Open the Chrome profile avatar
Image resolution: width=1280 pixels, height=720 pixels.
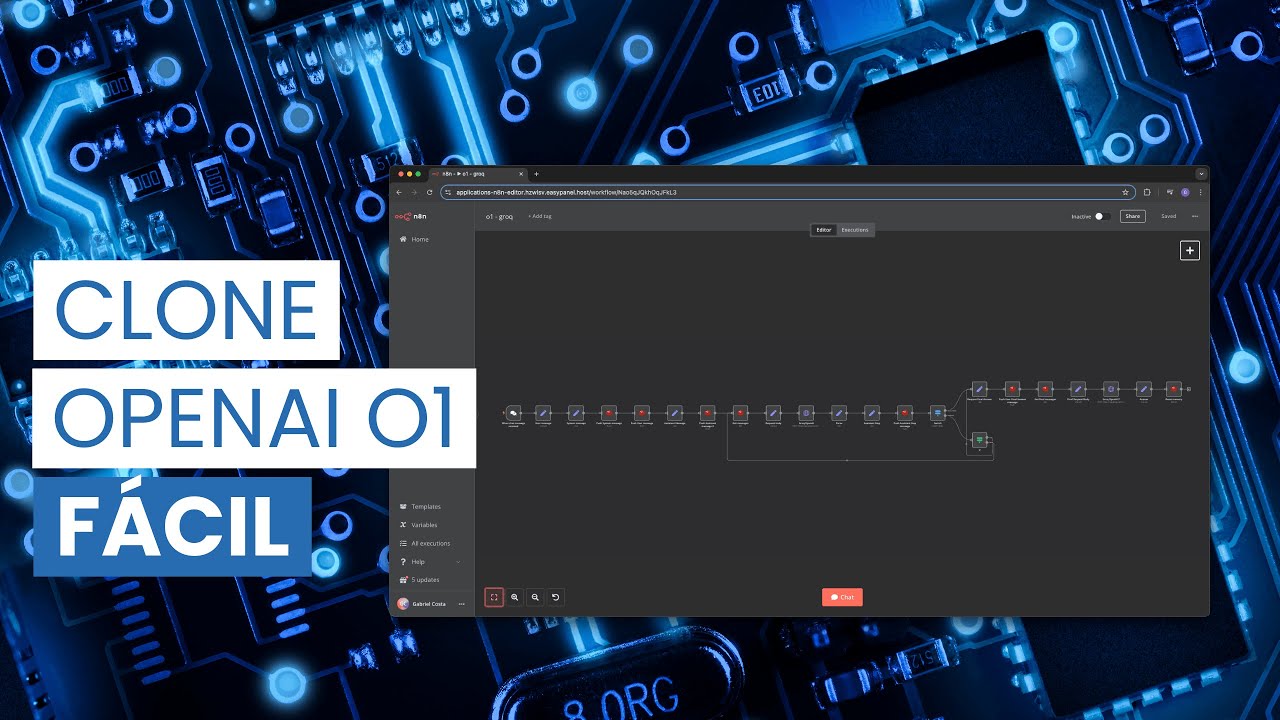pos(1185,192)
